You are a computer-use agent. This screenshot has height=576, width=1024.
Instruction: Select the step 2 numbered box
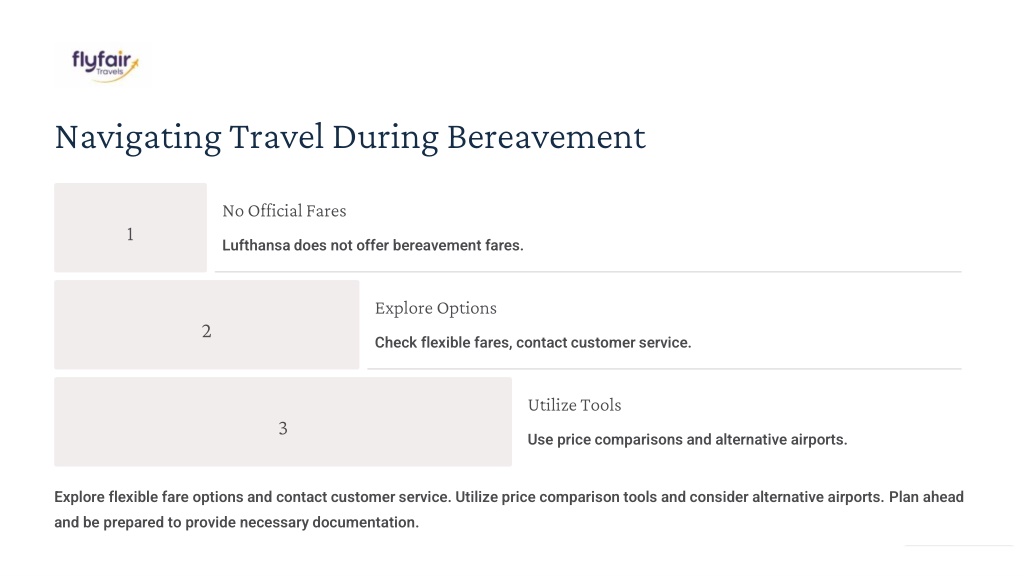pos(206,325)
